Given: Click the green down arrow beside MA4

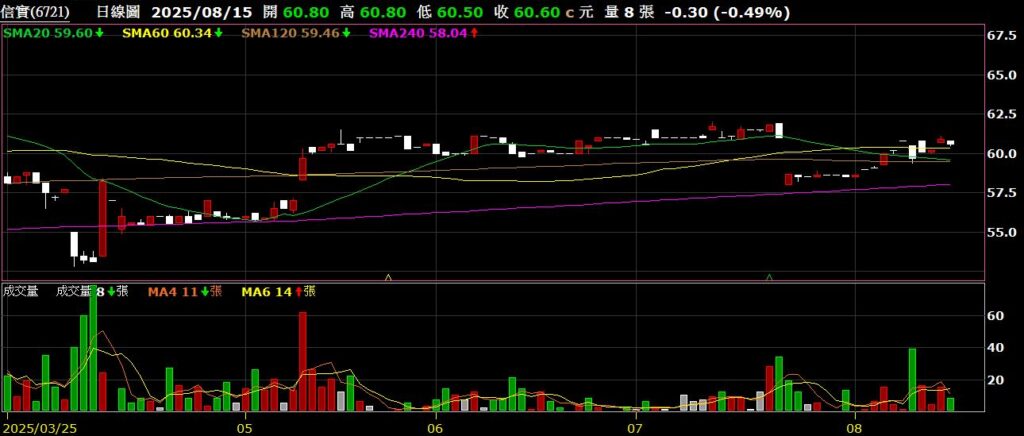Looking at the screenshot, I should [206, 292].
